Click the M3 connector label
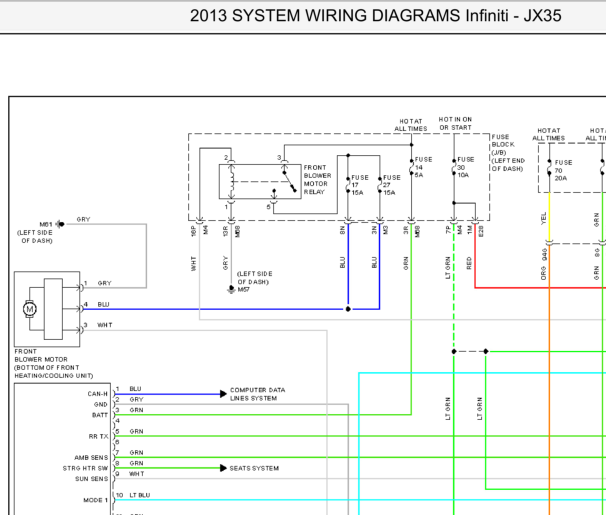 pyautogui.click(x=385, y=230)
